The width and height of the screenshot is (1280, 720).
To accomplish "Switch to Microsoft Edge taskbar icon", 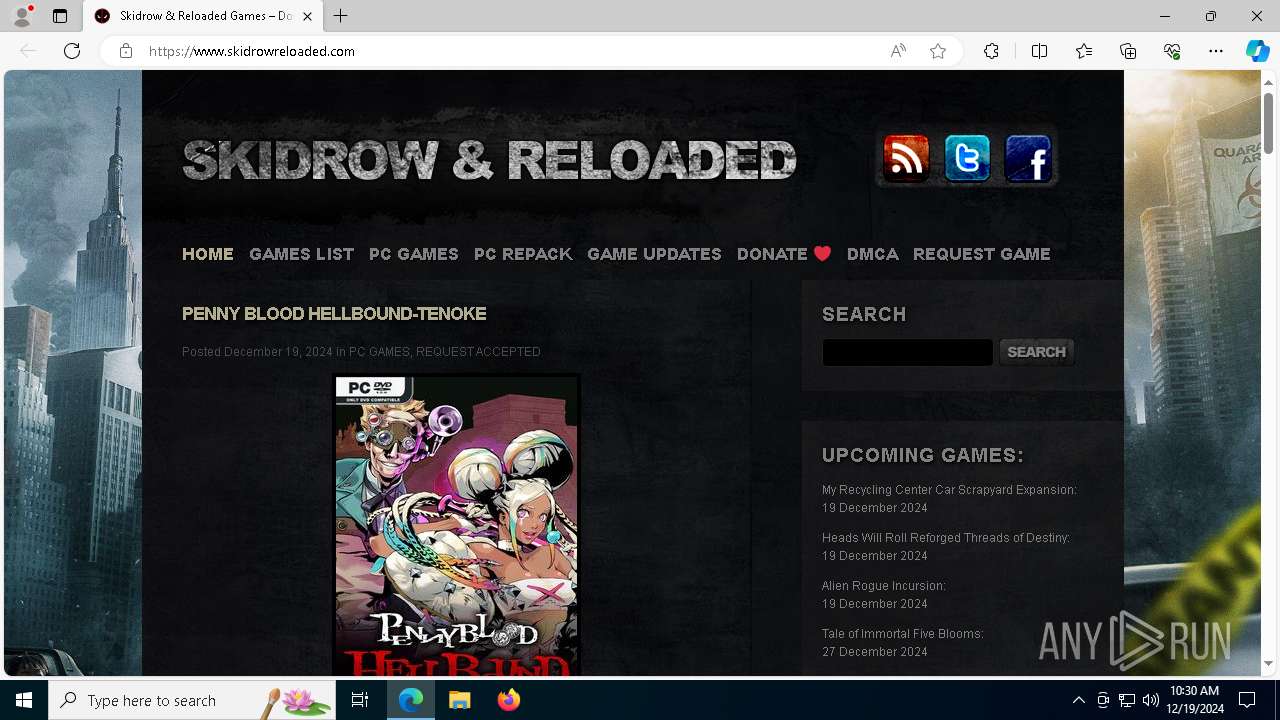I will point(411,700).
